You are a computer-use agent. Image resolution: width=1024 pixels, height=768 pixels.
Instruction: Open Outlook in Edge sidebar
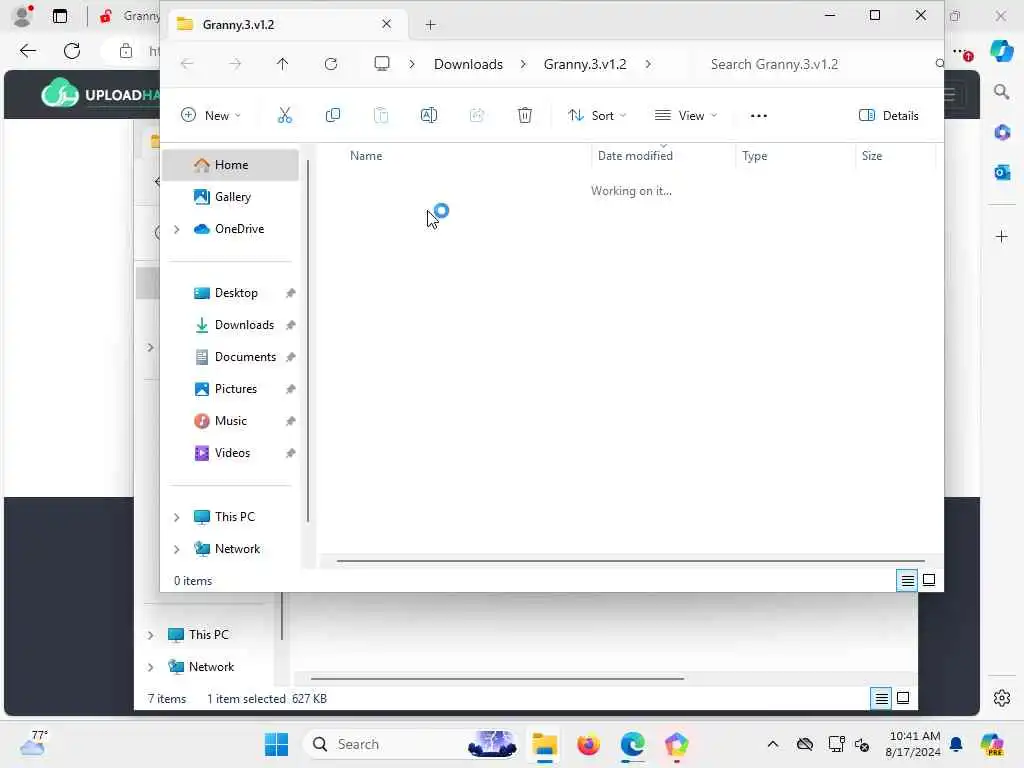[x=1001, y=172]
